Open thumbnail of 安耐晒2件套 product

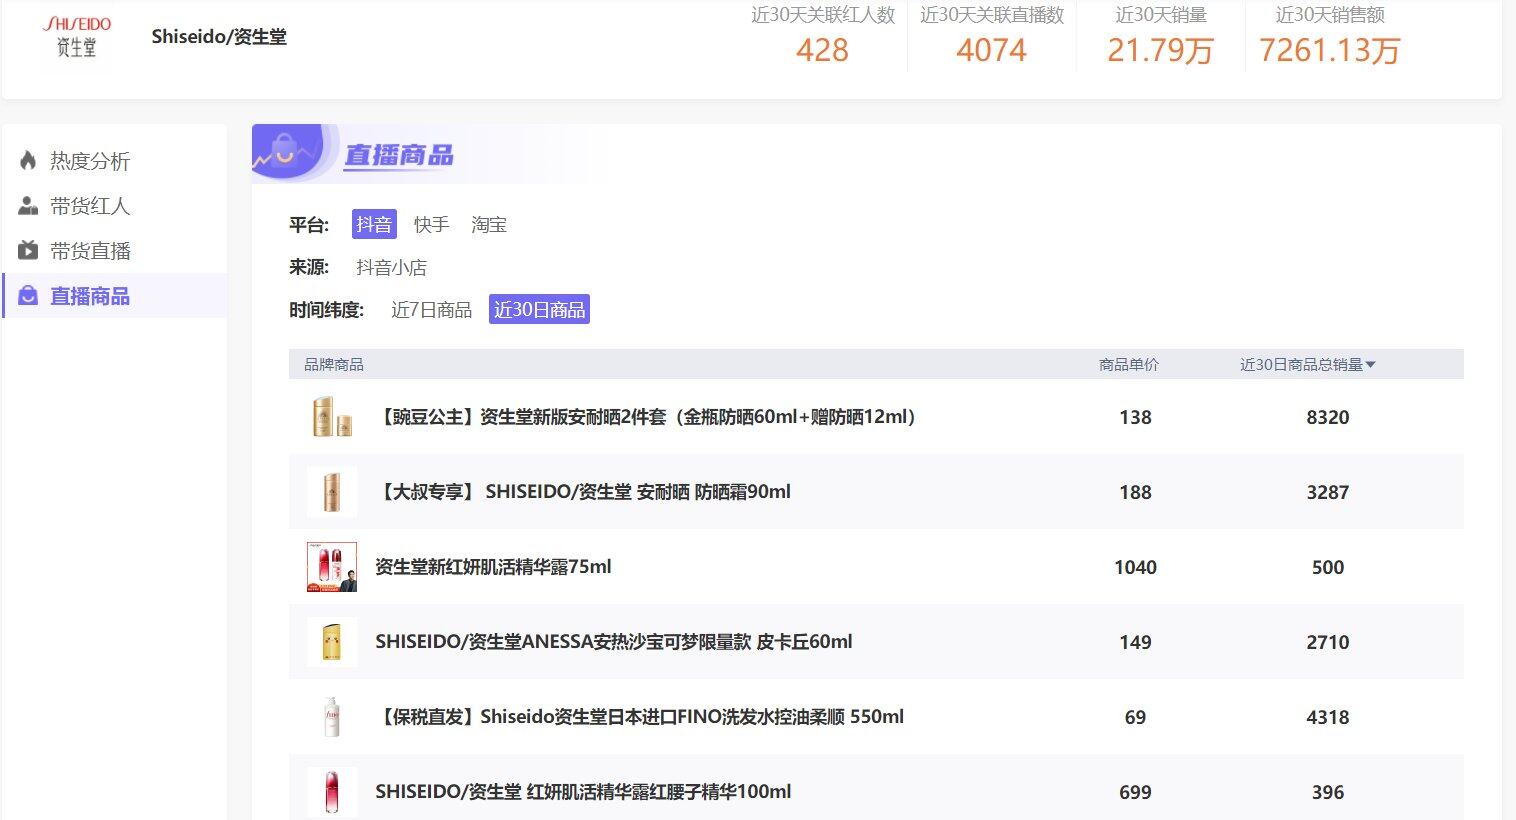coord(332,417)
